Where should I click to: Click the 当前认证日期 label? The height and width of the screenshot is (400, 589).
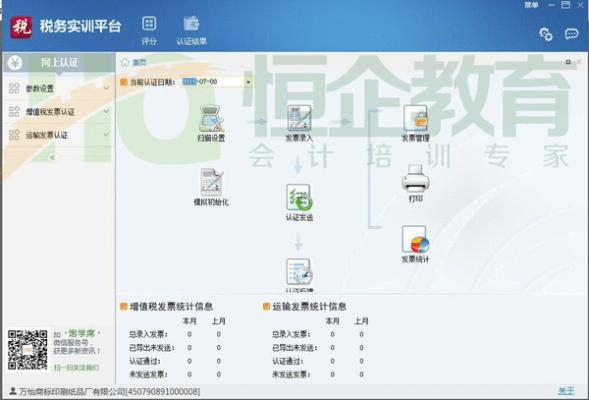pyautogui.click(x=153, y=82)
